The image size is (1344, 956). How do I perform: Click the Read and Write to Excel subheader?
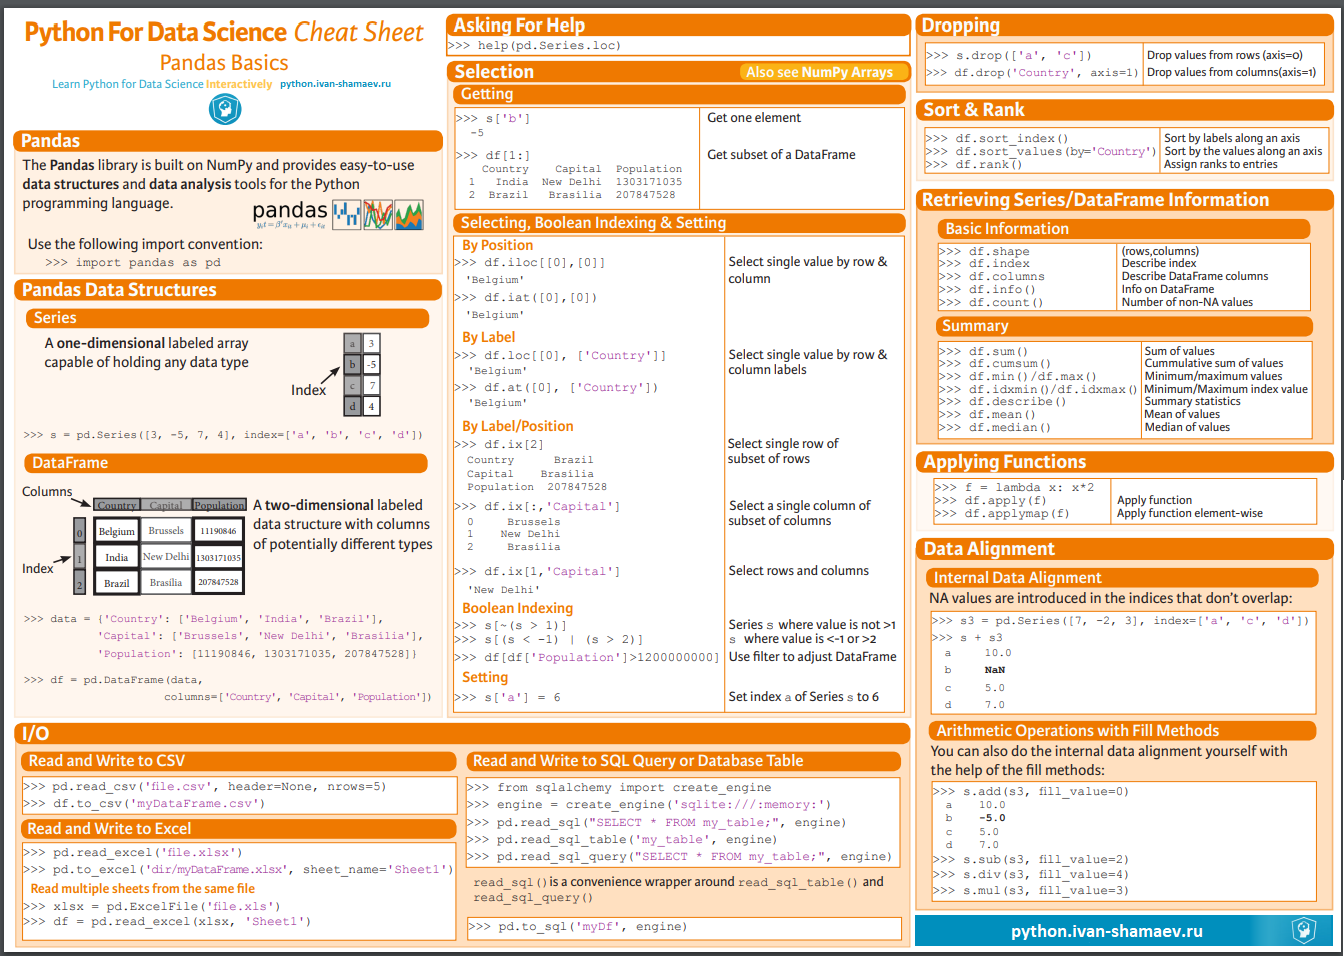pyautogui.click(x=109, y=829)
